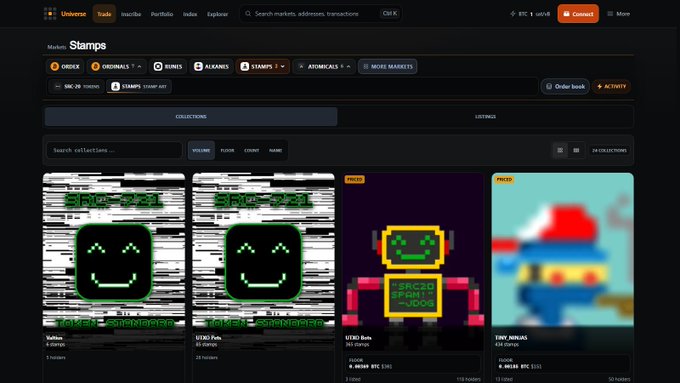Image resolution: width=680 pixels, height=383 pixels.
Task: Open the Trade section
Action: [104, 14]
